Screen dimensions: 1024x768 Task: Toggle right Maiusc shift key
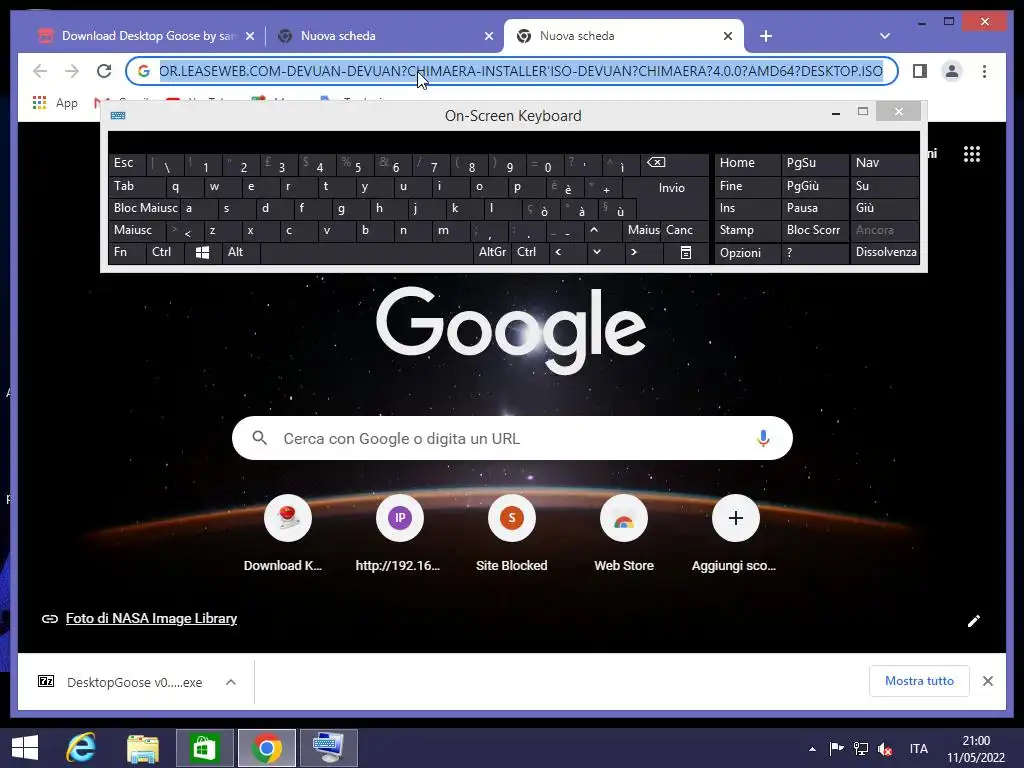coord(643,230)
